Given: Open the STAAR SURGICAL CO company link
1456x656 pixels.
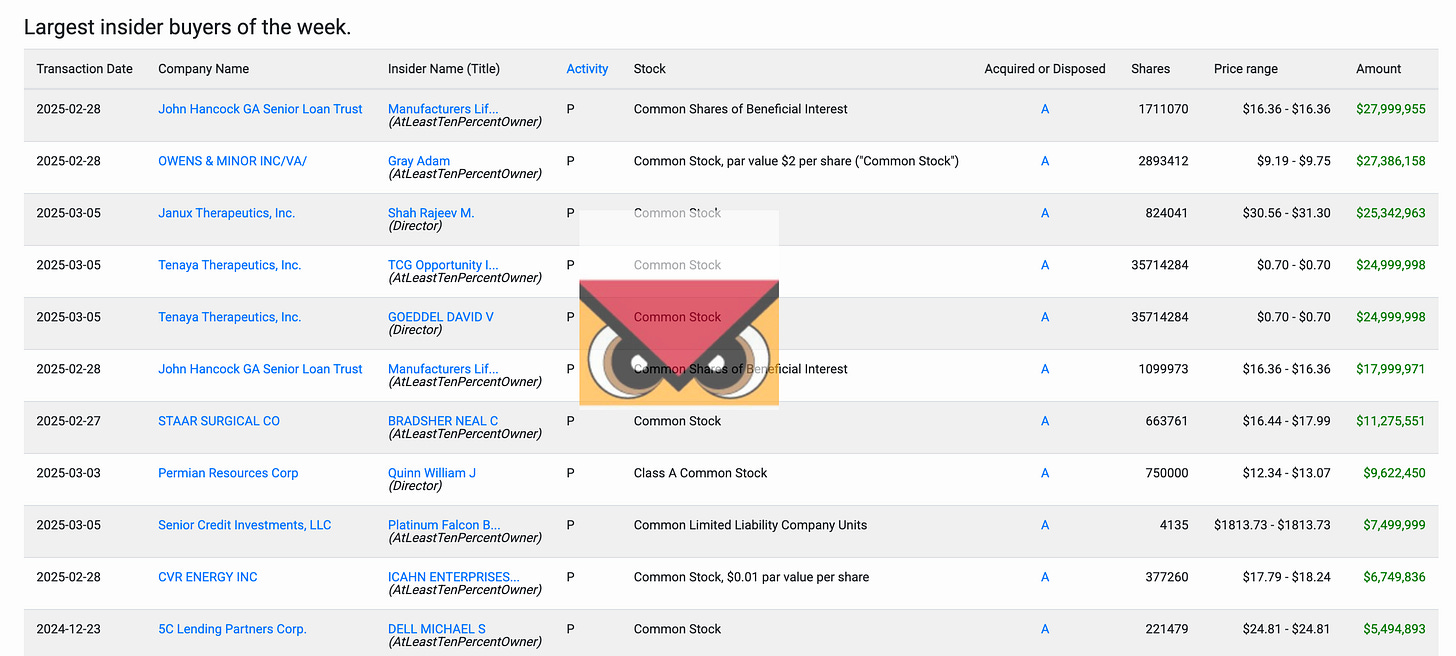Looking at the screenshot, I should click(x=219, y=421).
